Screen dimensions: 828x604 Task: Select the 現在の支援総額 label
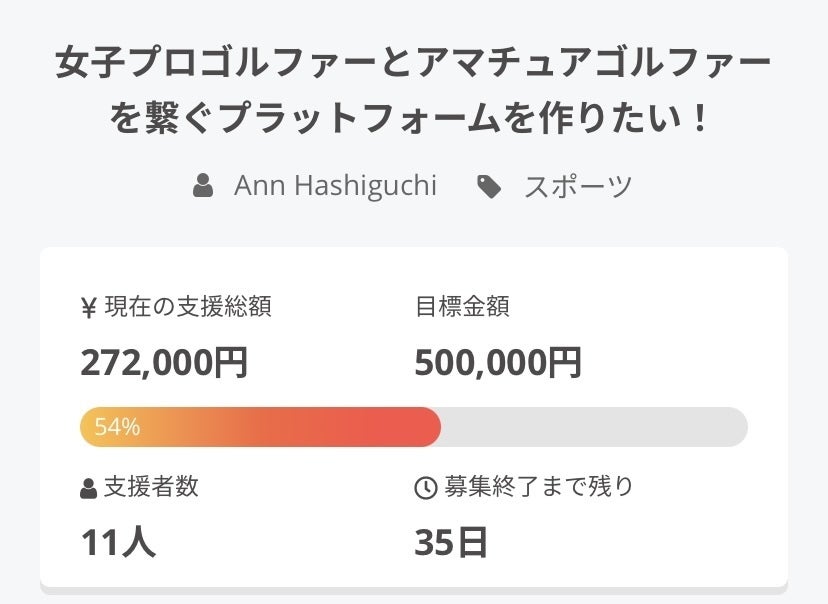[187, 307]
